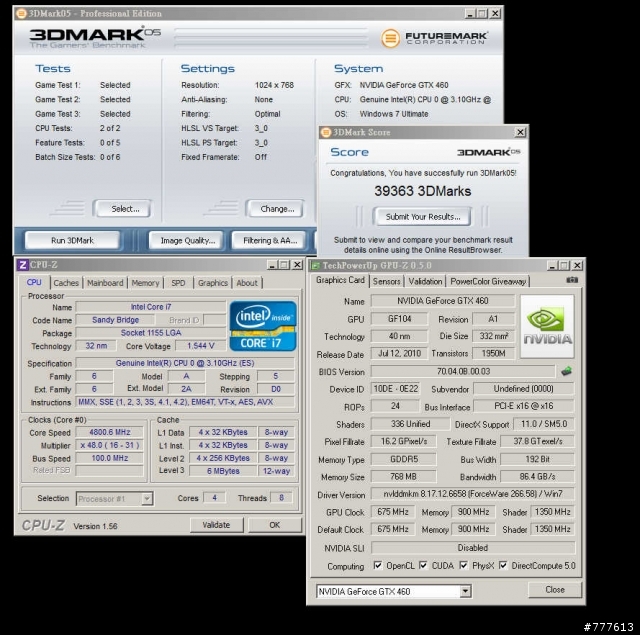Click the Core Speed value 4800.6 MHz
The width and height of the screenshot is (640, 635).
(109, 432)
